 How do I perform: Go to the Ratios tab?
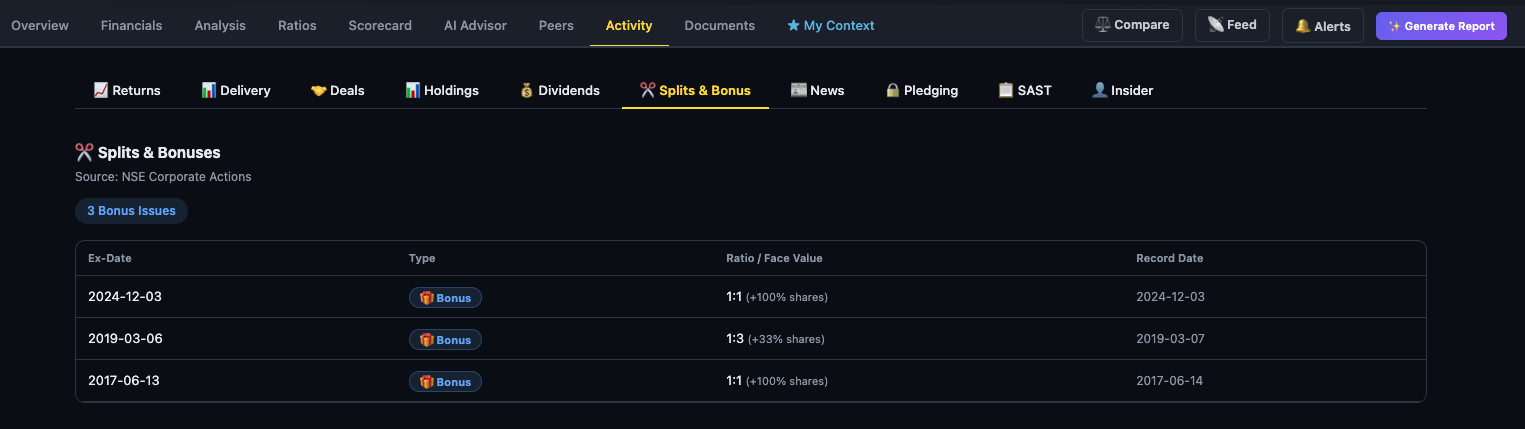297,25
